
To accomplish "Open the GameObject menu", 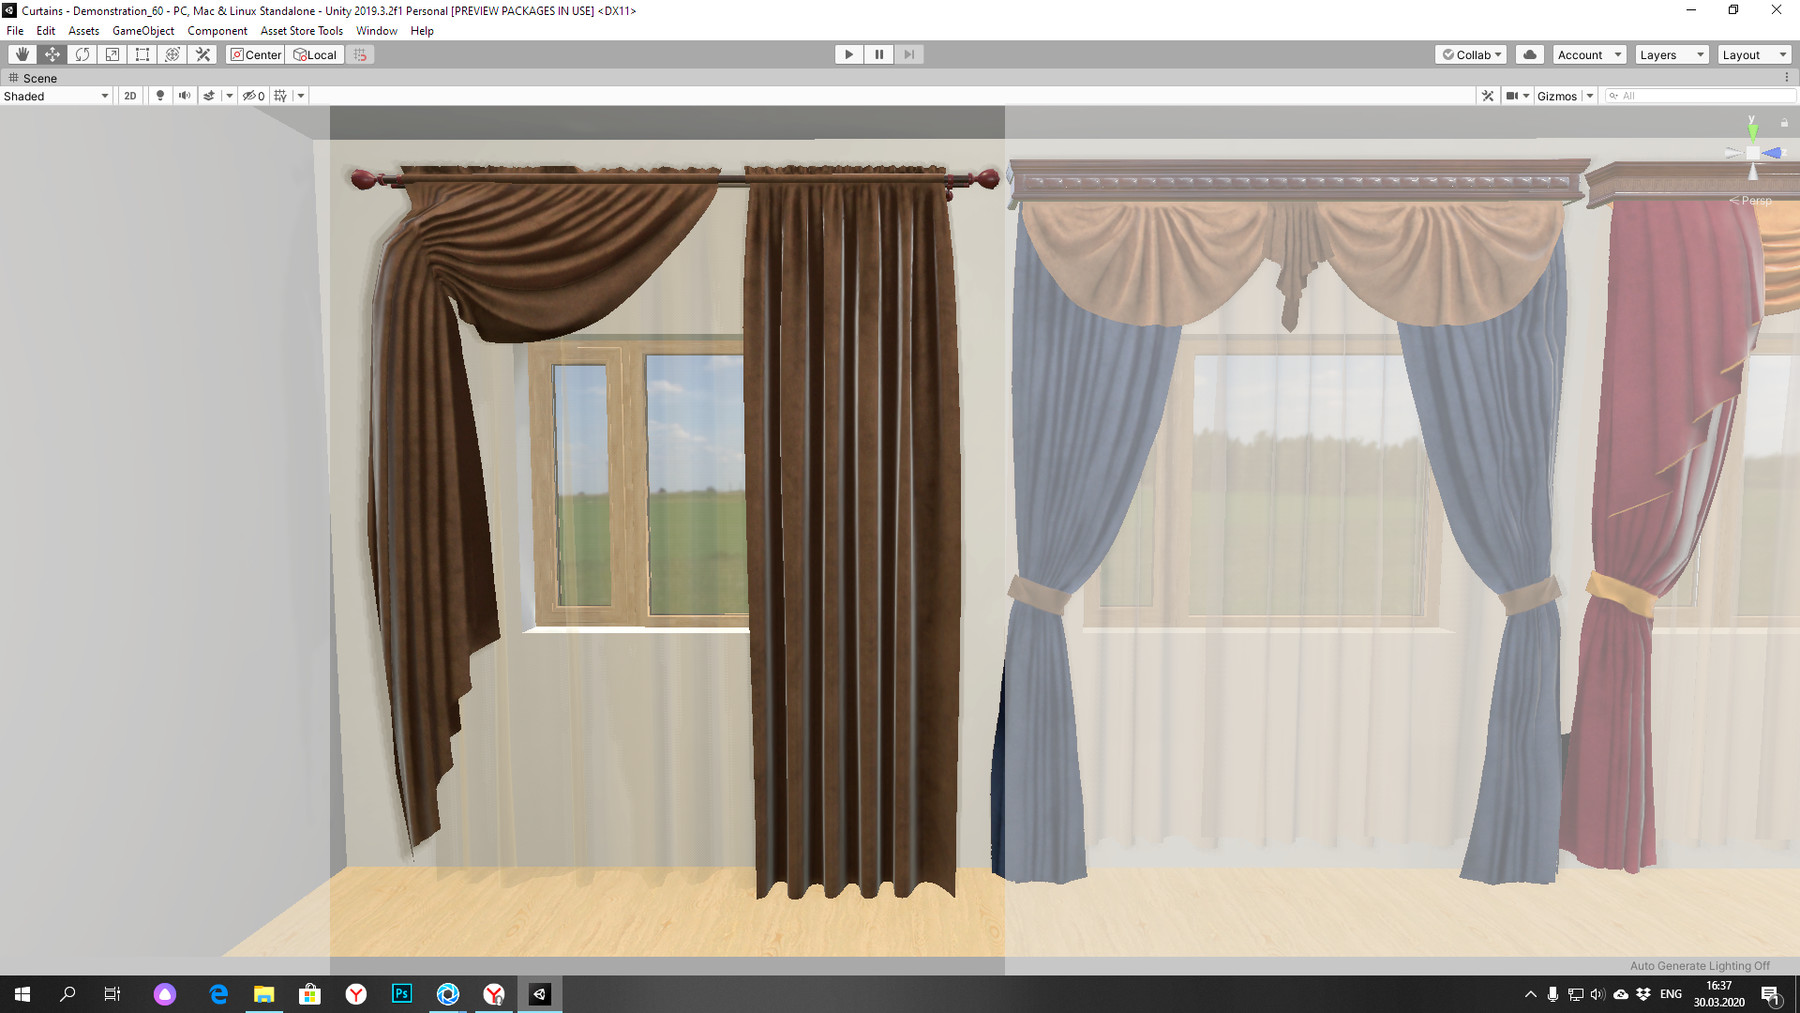I will tap(143, 30).
